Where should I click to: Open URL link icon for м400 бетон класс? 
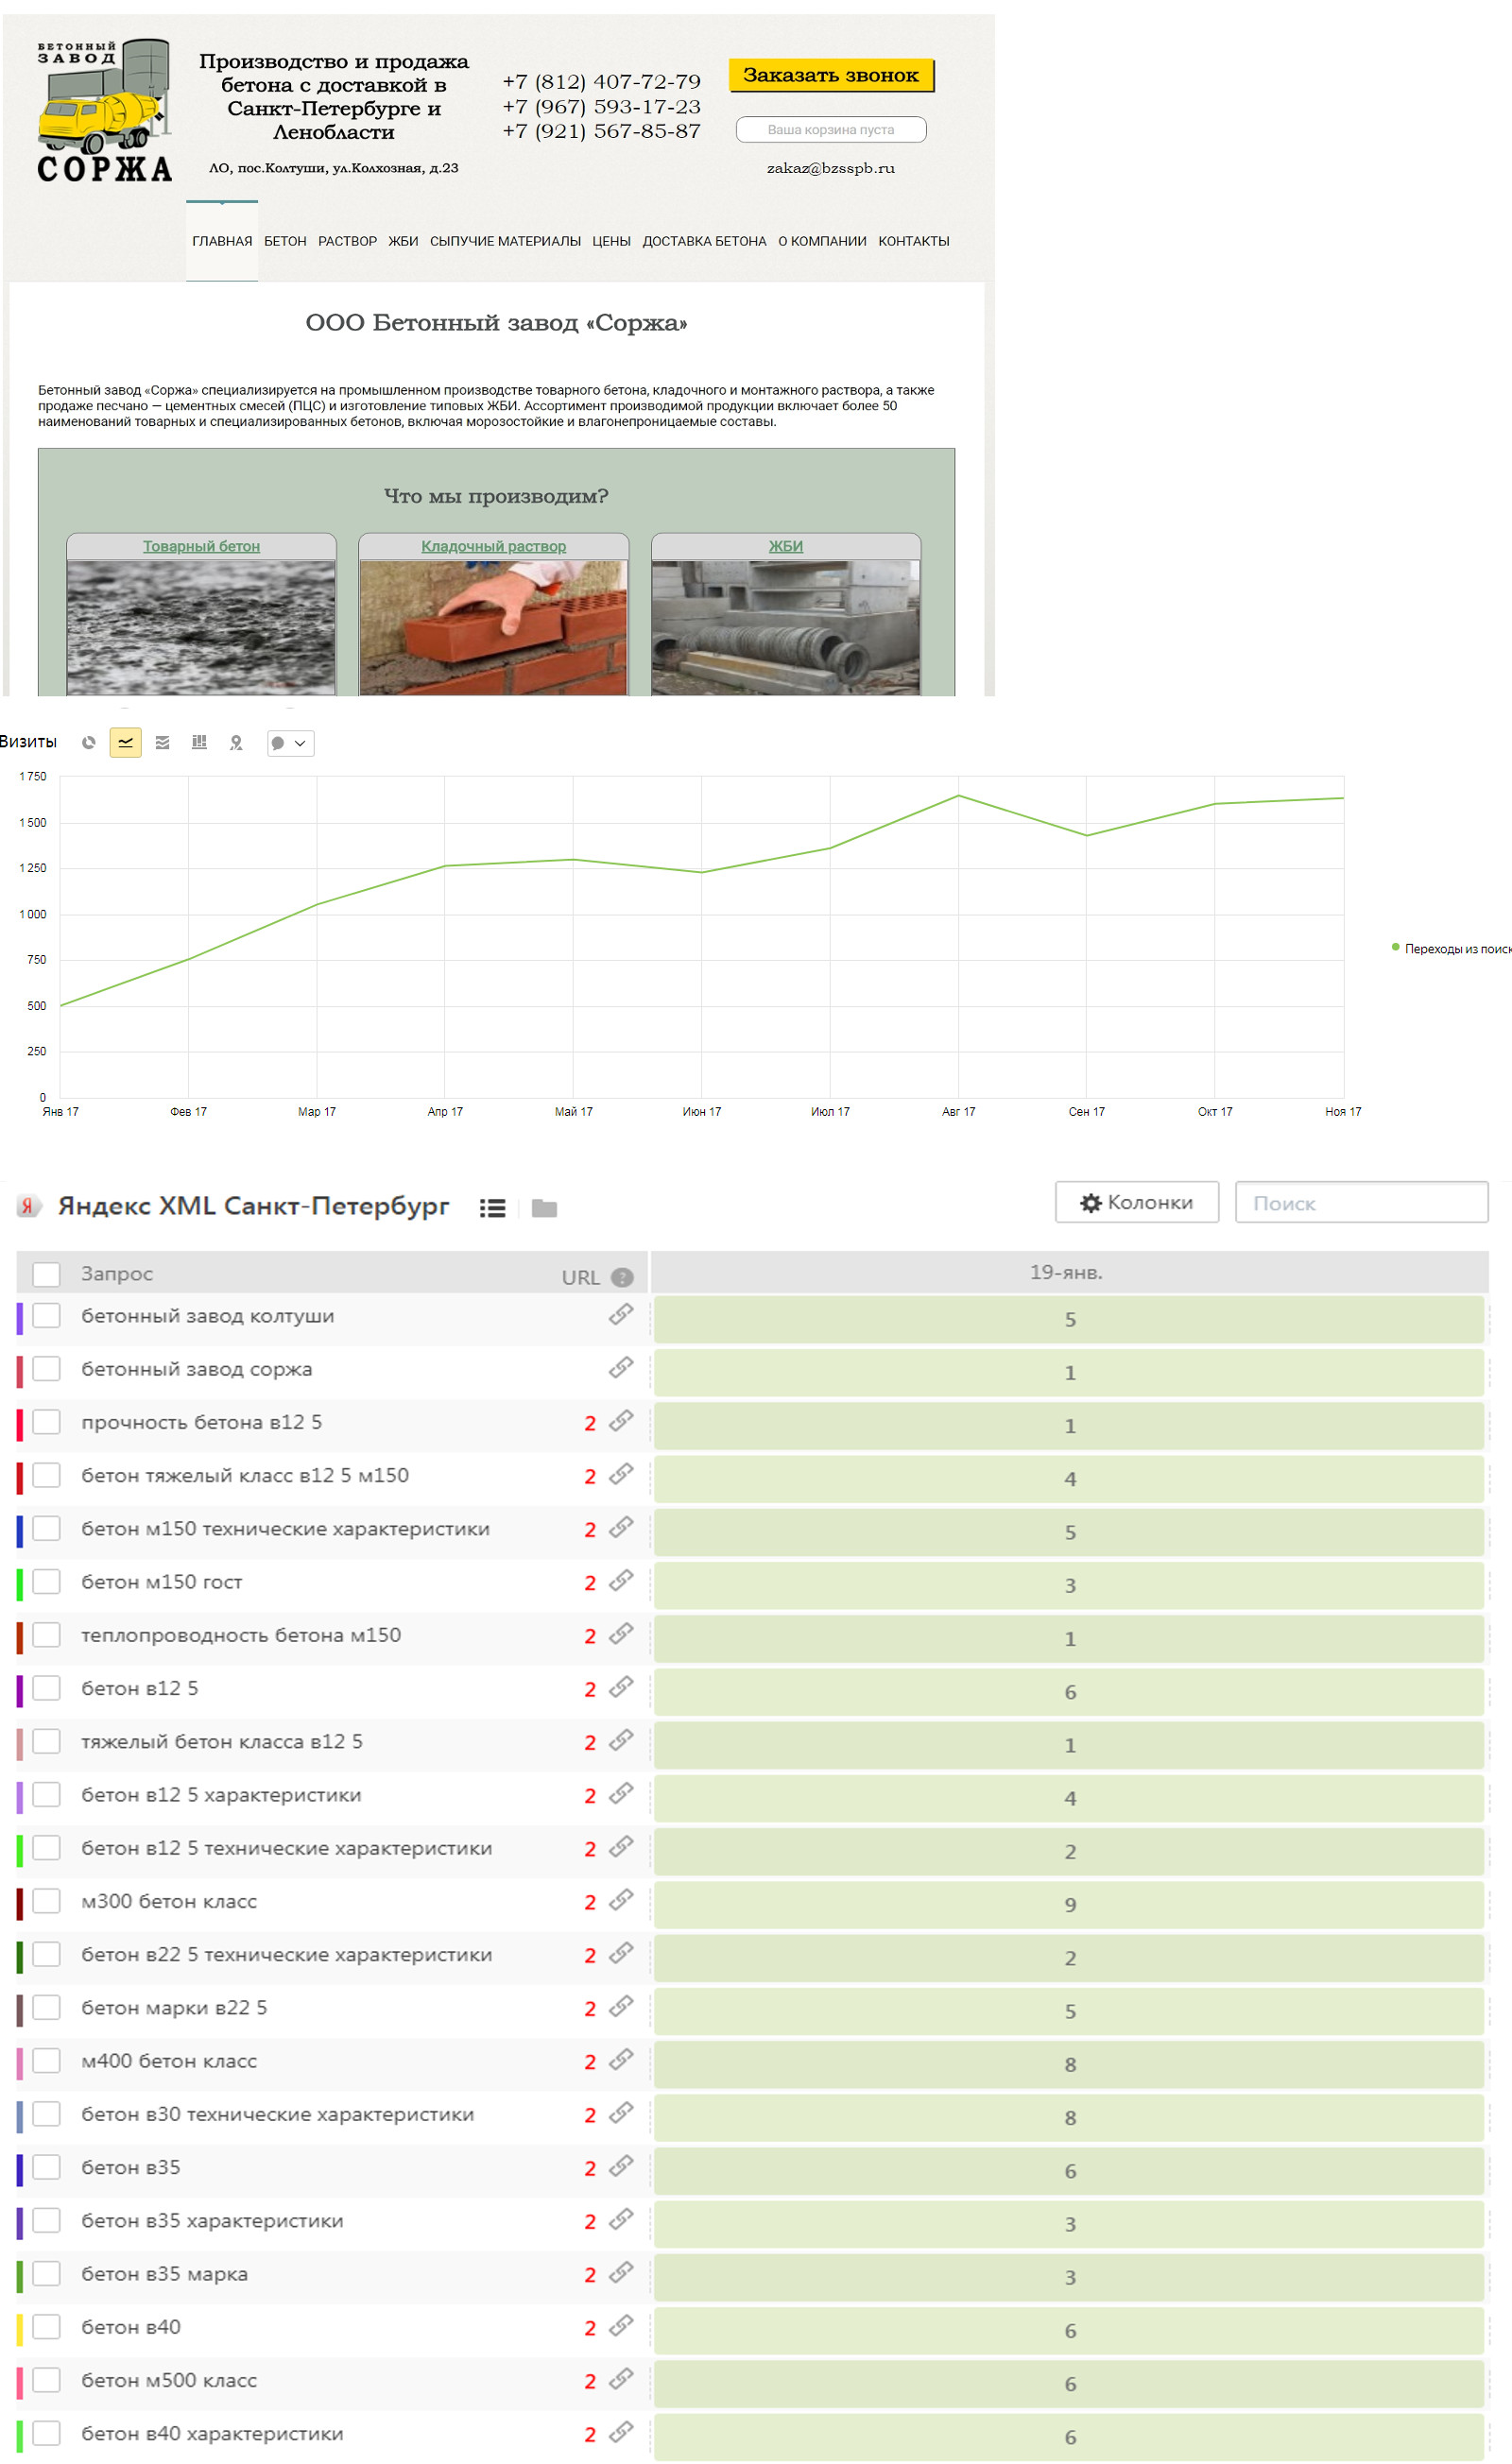[621, 2060]
